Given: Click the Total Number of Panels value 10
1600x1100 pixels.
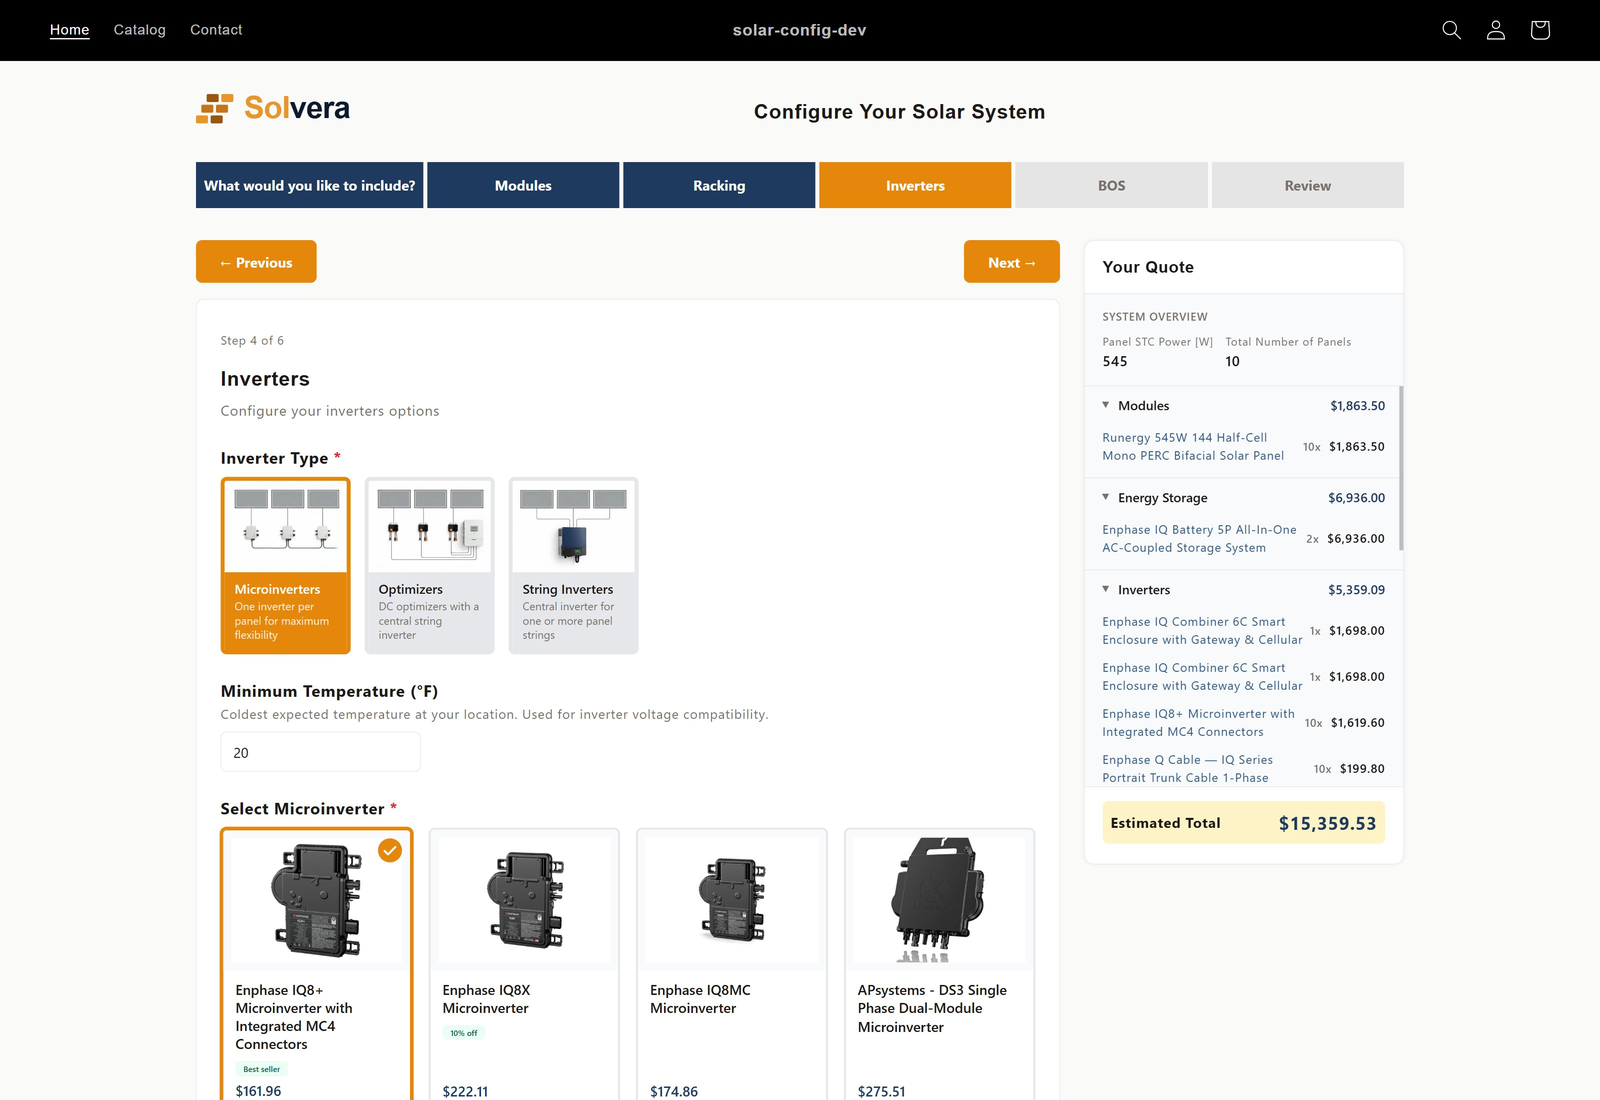Looking at the screenshot, I should click(1232, 361).
